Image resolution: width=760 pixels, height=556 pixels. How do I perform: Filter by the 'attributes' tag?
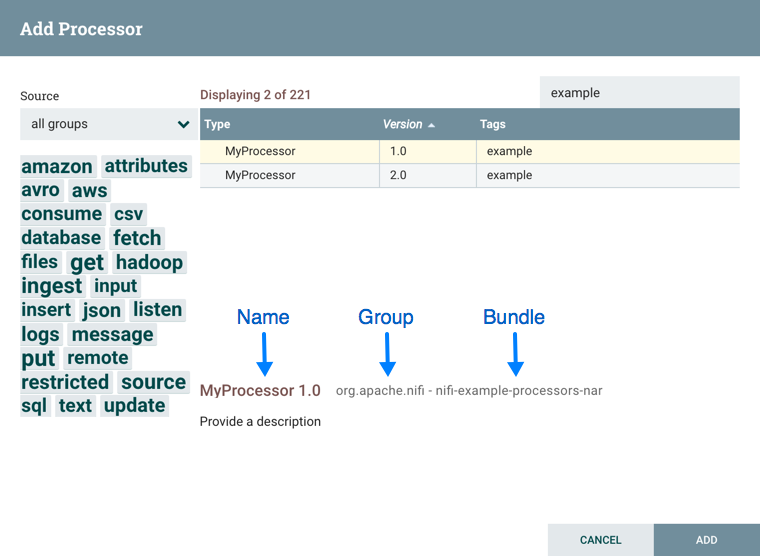click(x=146, y=166)
